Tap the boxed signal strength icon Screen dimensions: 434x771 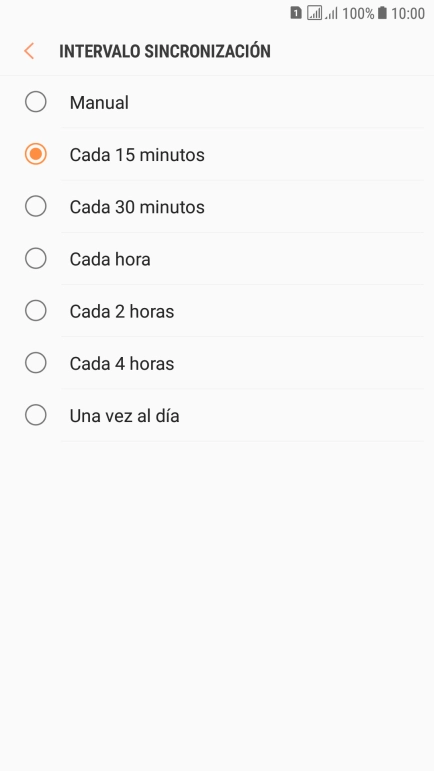[x=315, y=13]
